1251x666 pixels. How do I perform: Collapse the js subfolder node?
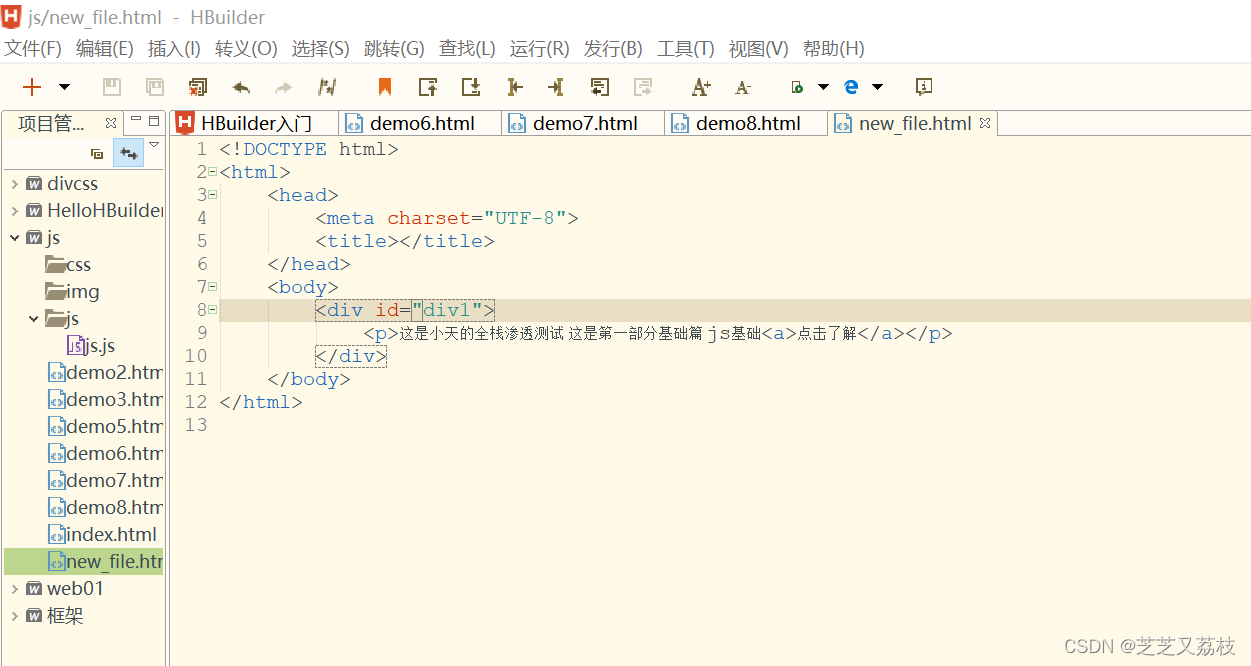(x=33, y=319)
